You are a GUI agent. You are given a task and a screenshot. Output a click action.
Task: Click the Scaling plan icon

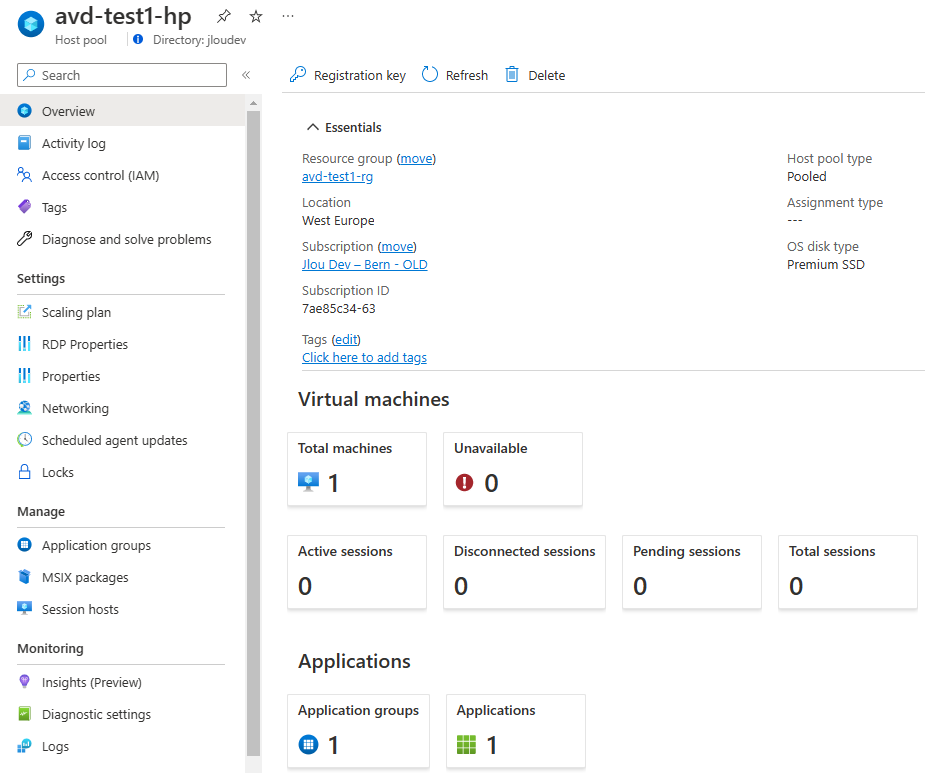point(24,312)
